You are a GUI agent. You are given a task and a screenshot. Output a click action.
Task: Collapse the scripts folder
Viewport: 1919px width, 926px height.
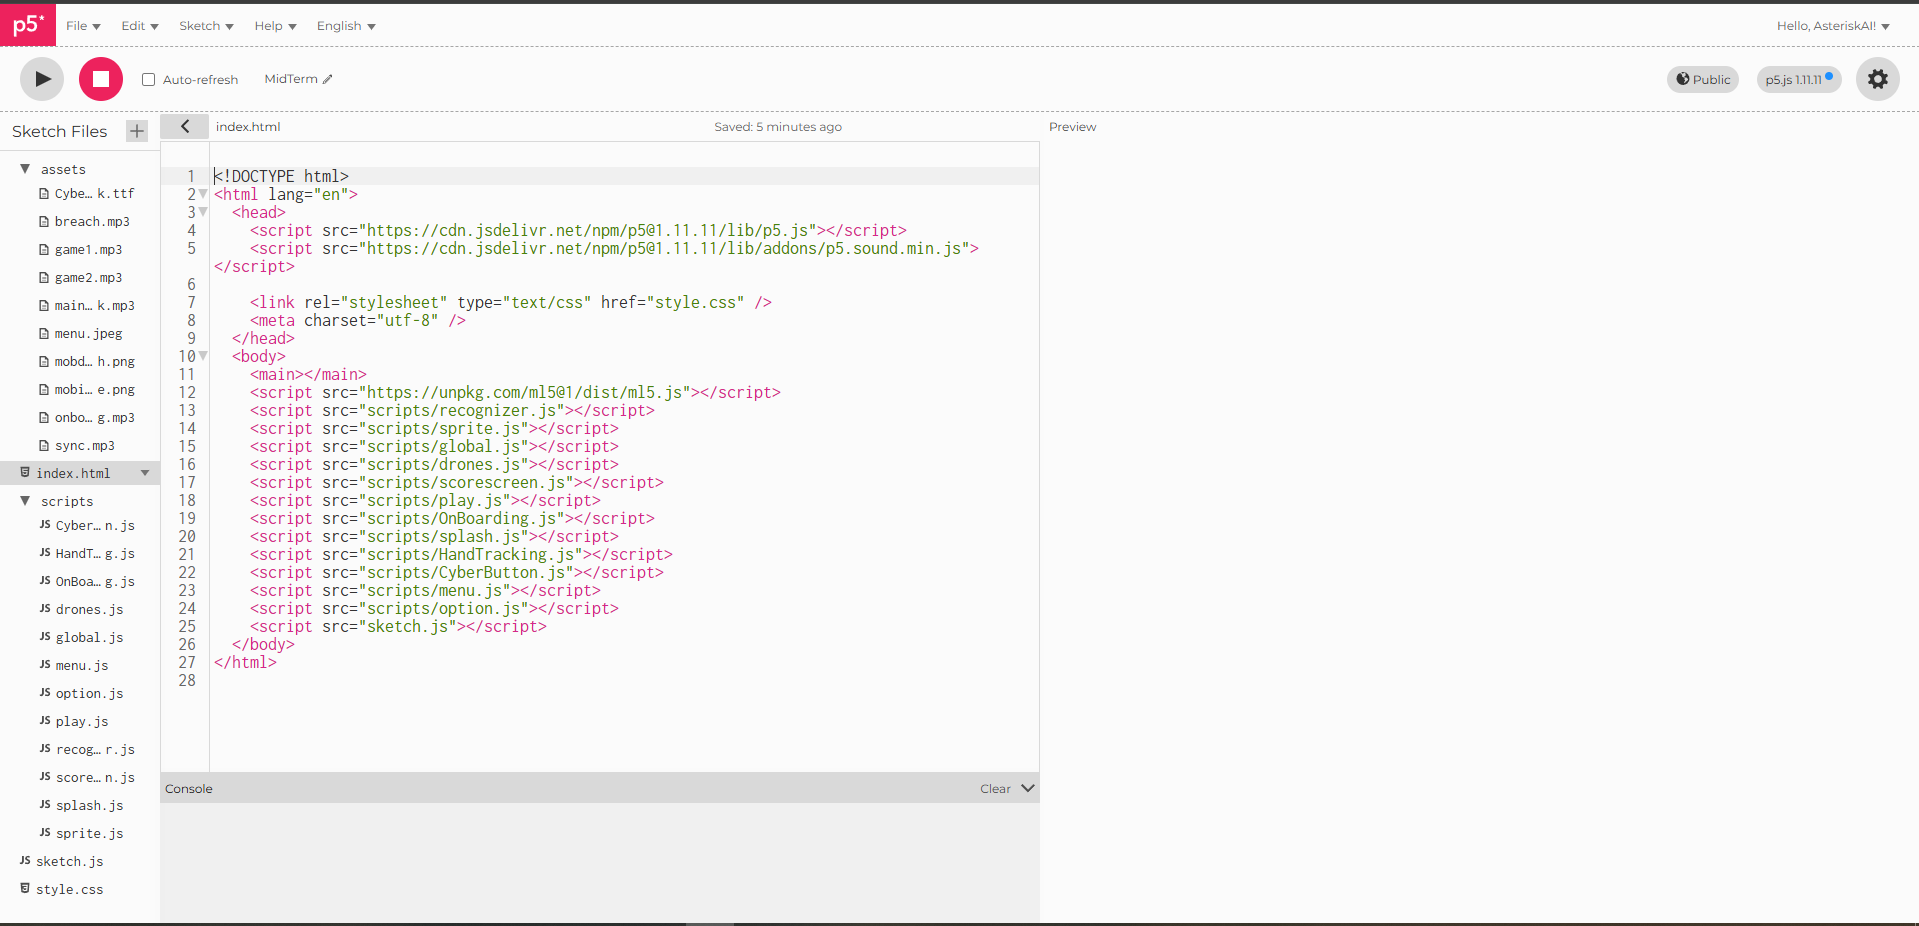point(25,501)
